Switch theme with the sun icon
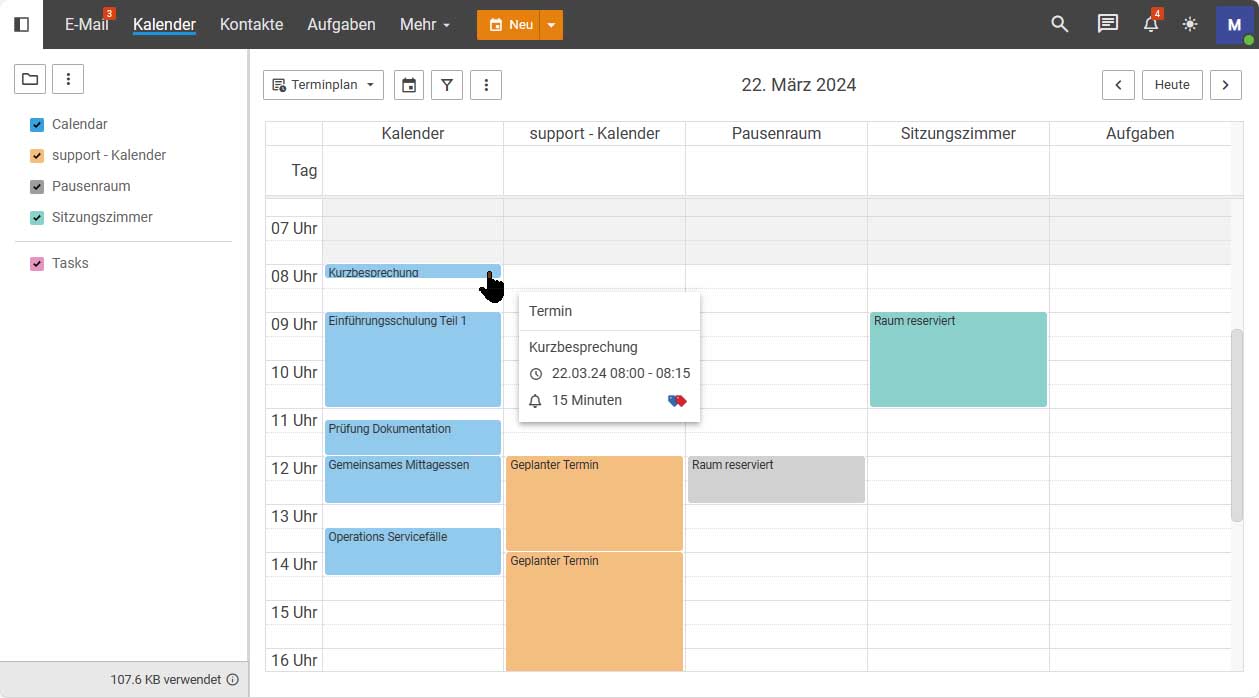 tap(1190, 24)
